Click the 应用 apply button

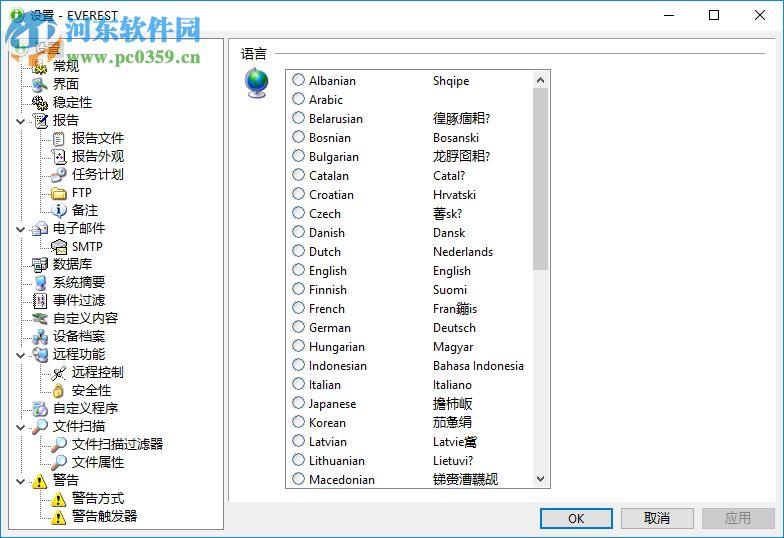point(738,518)
